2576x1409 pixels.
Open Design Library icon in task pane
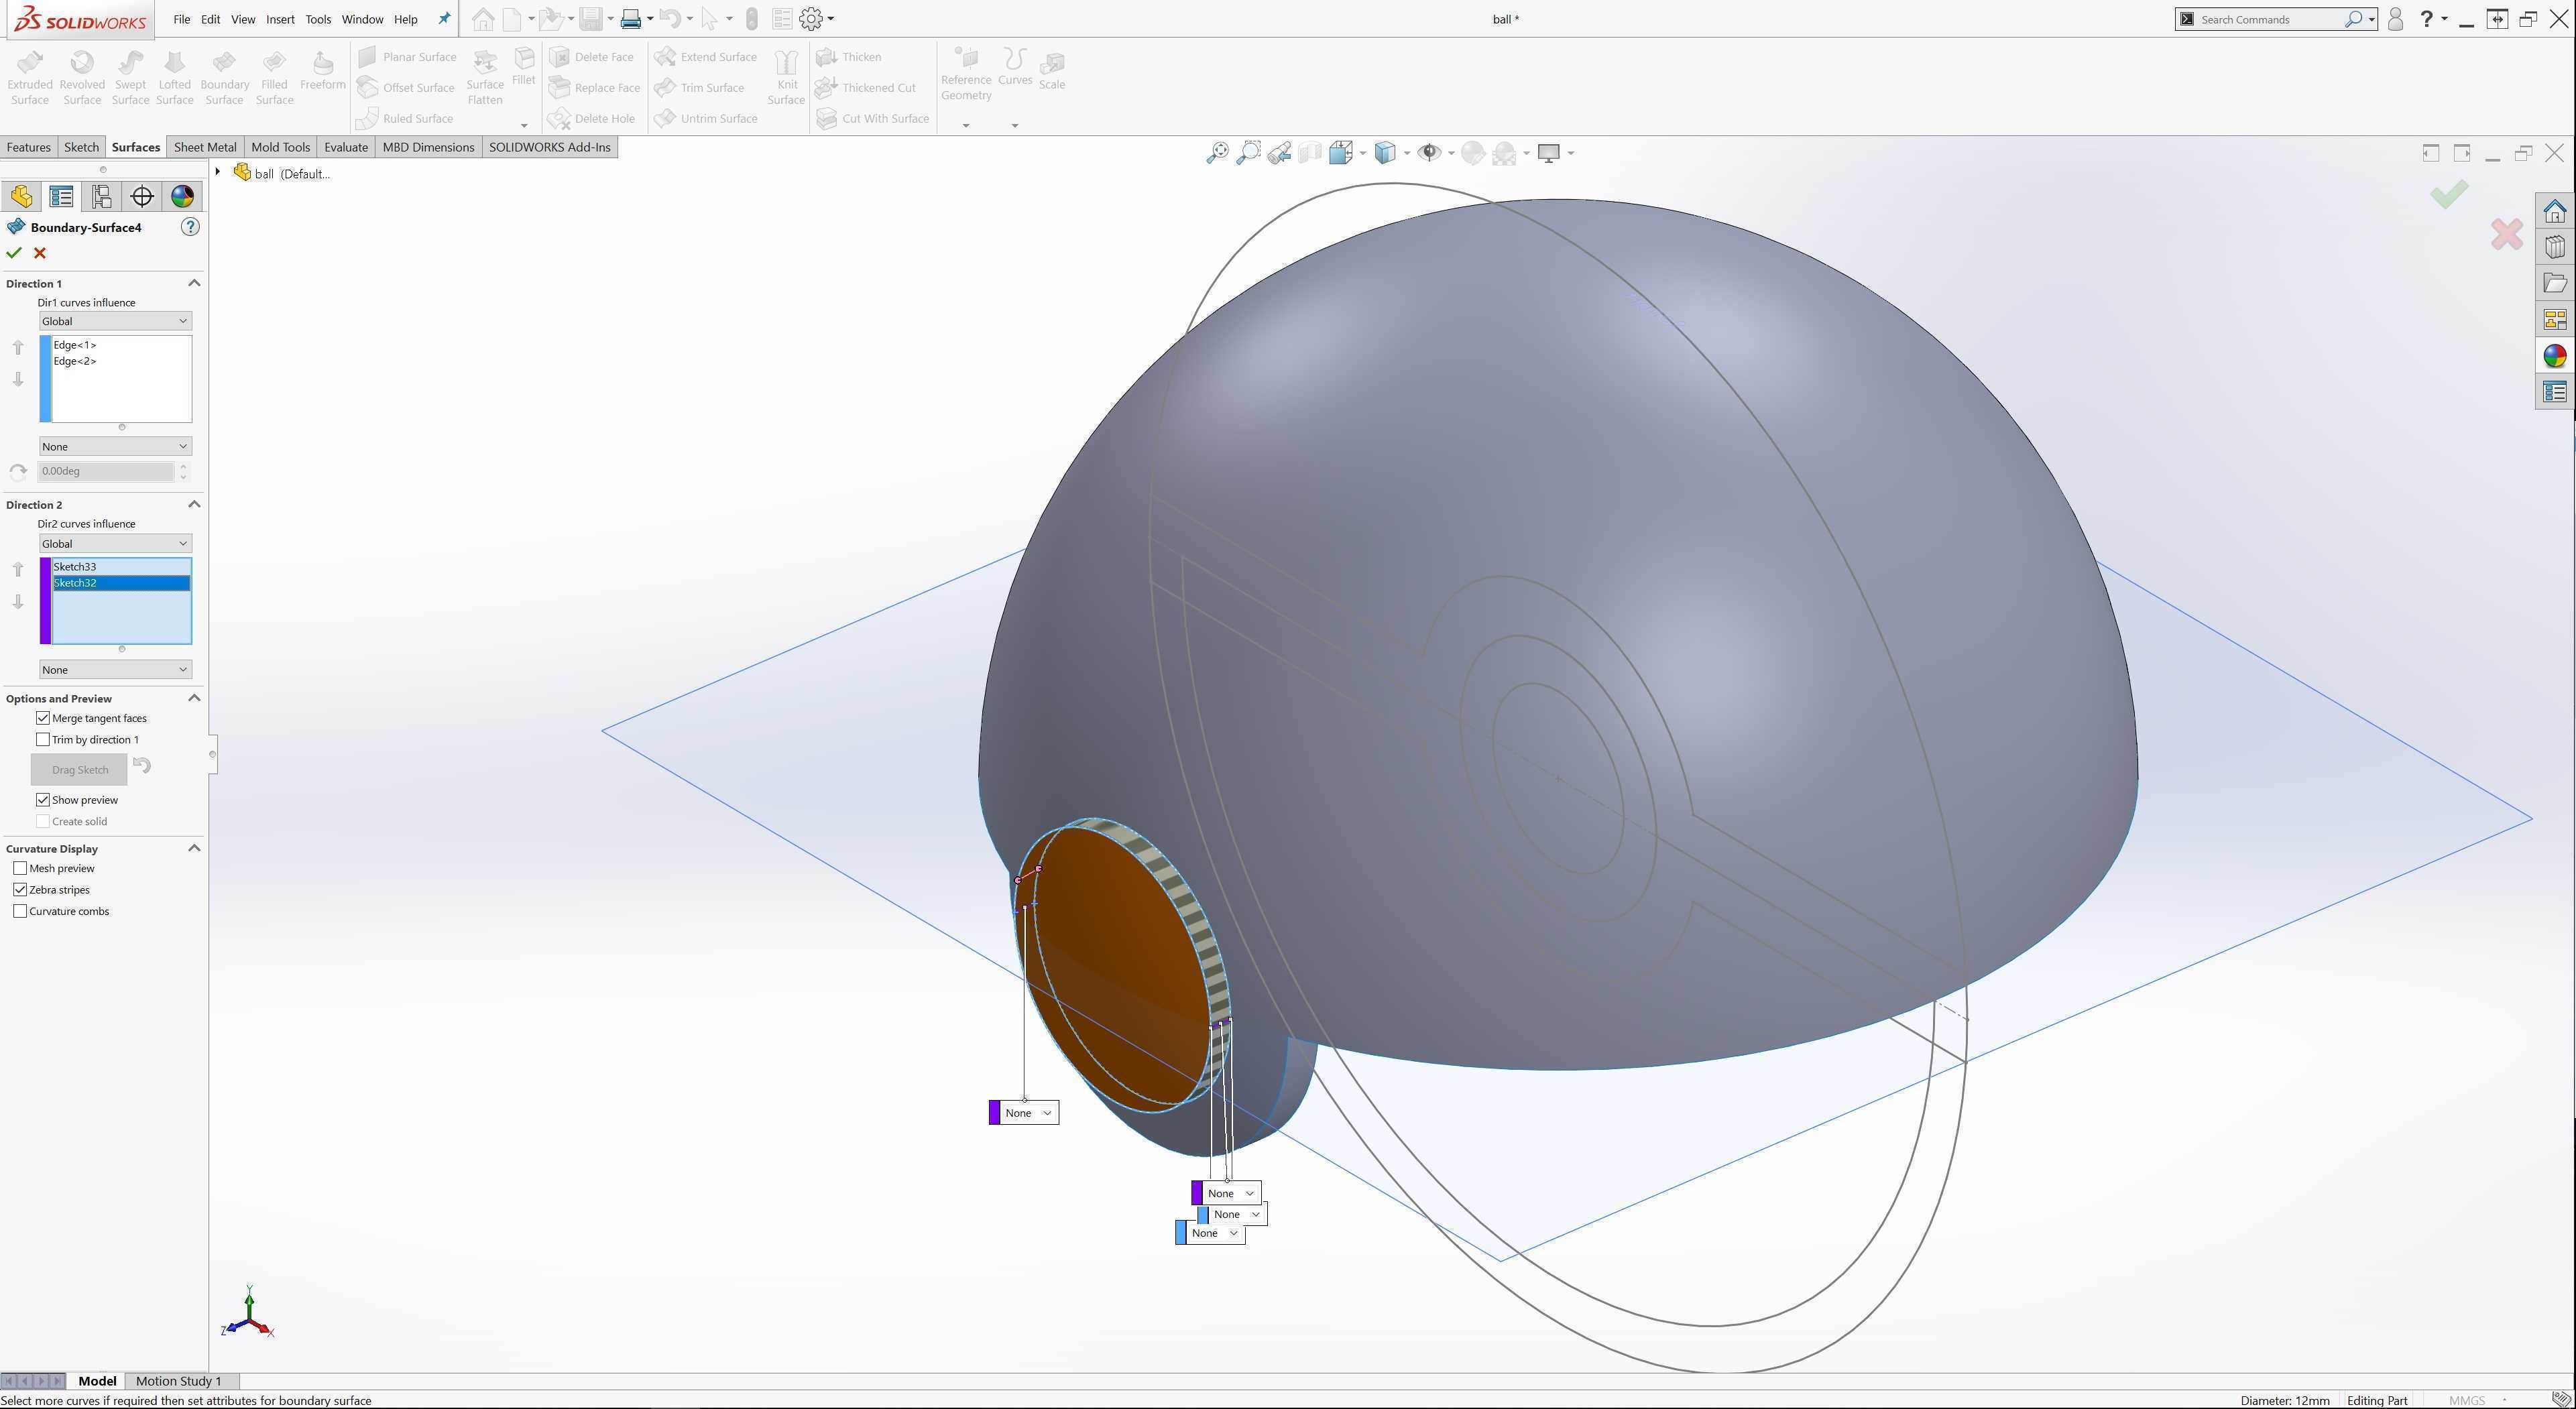click(2555, 247)
